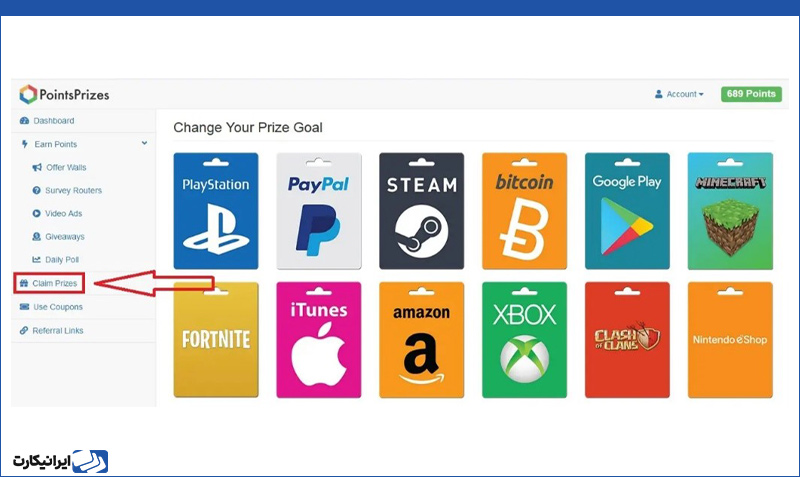Click the 689 Points green button
This screenshot has width=800, height=477.
(751, 94)
